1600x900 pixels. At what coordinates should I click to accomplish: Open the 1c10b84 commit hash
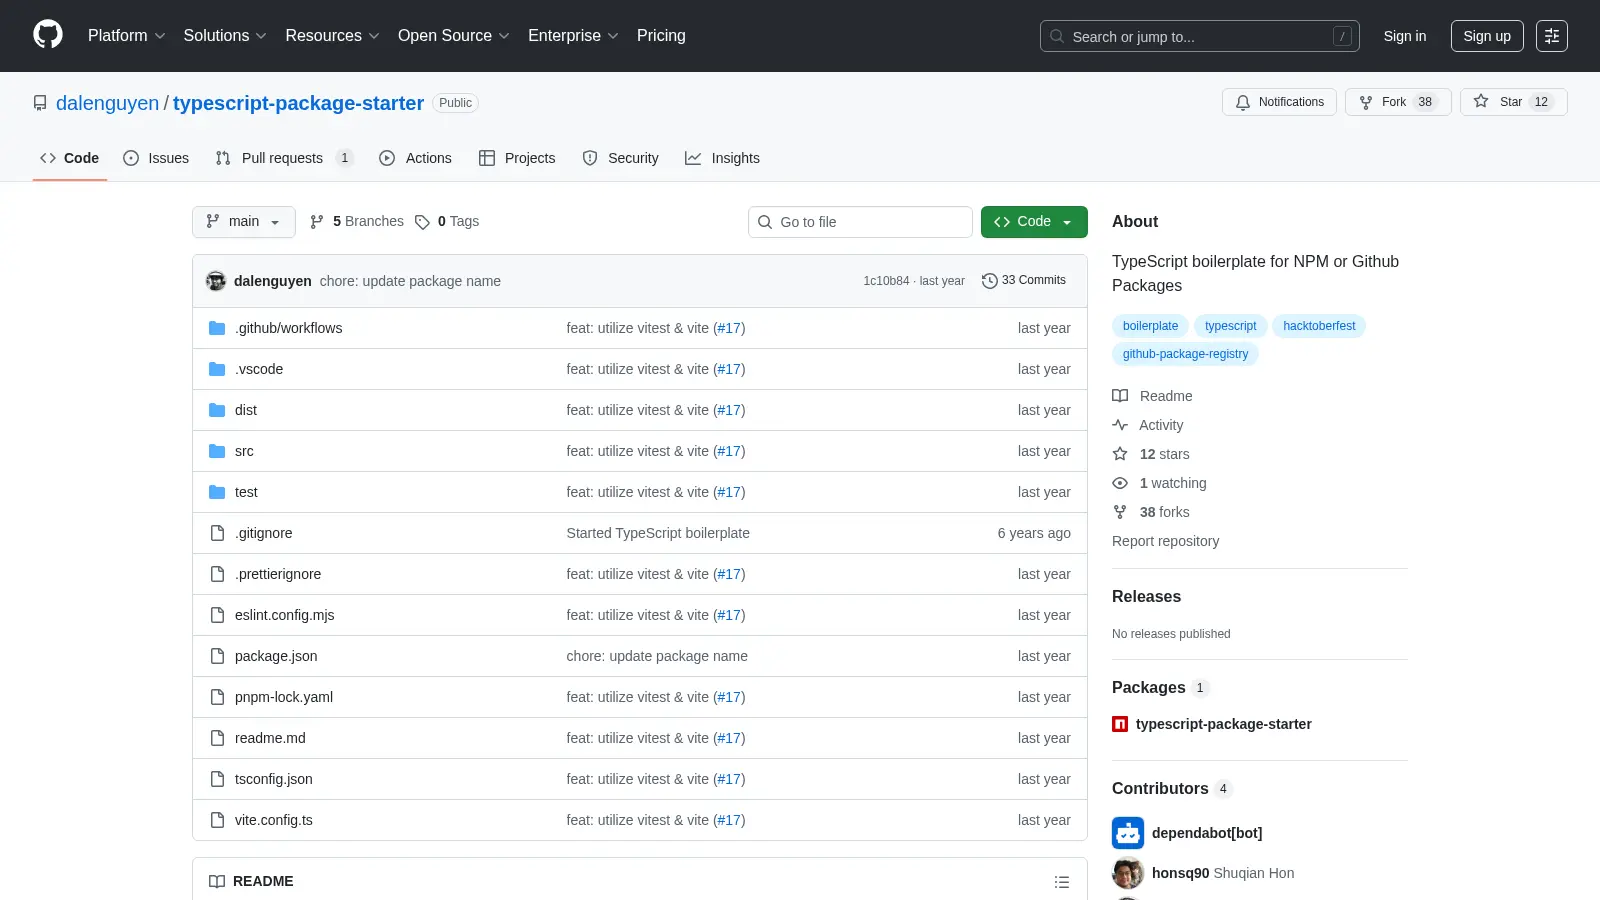coord(886,281)
